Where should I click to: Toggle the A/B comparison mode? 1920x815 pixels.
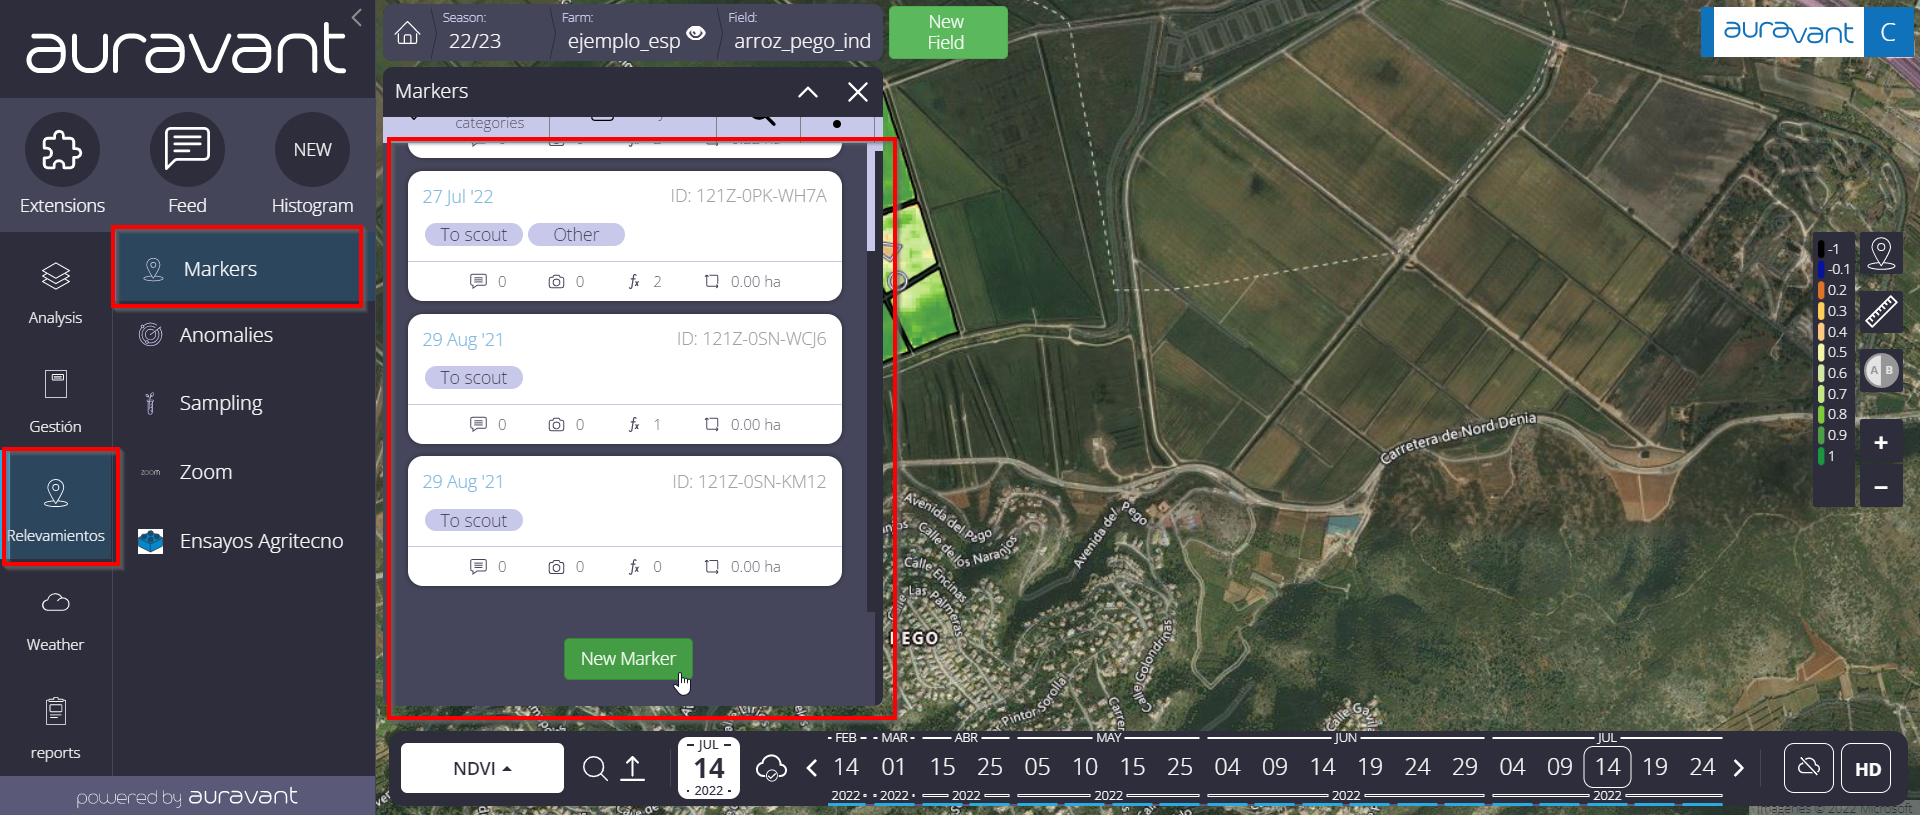(1881, 371)
